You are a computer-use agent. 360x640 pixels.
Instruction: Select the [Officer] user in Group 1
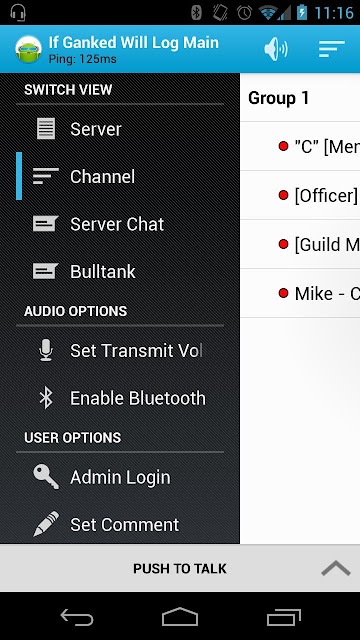point(300,196)
